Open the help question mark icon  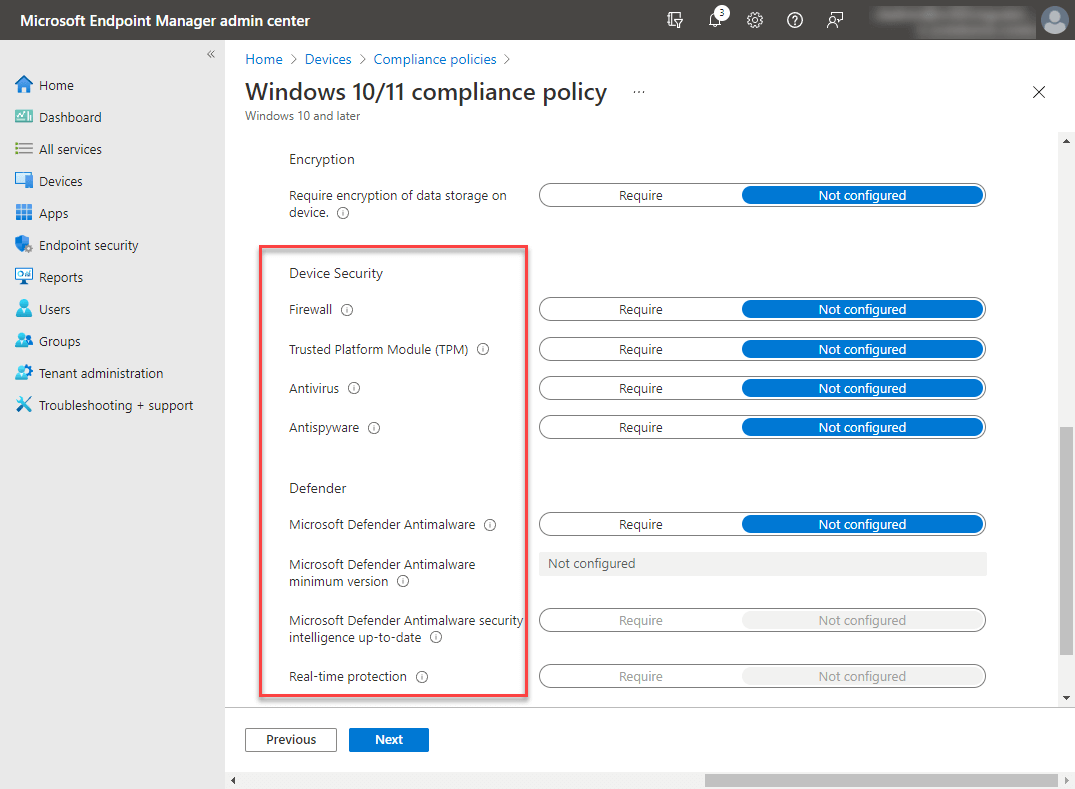(795, 19)
